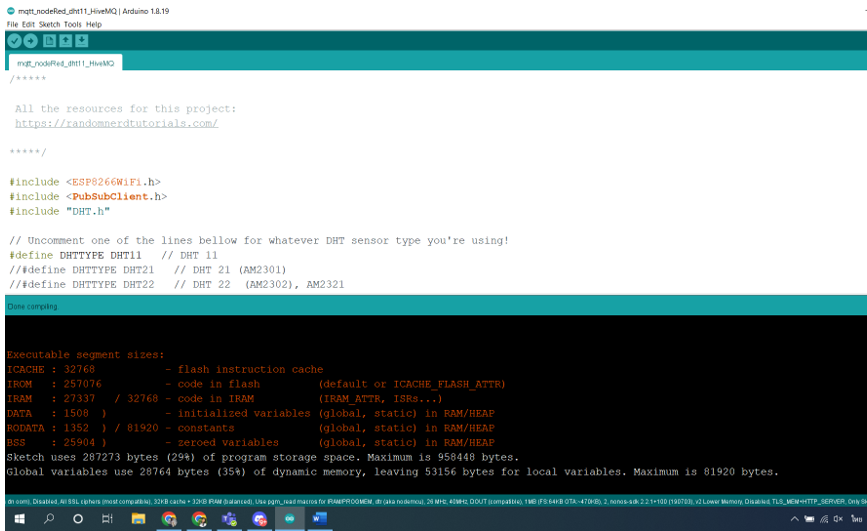Open Discord from the taskbar
Screen dimensions: 867x531
(x=259, y=519)
